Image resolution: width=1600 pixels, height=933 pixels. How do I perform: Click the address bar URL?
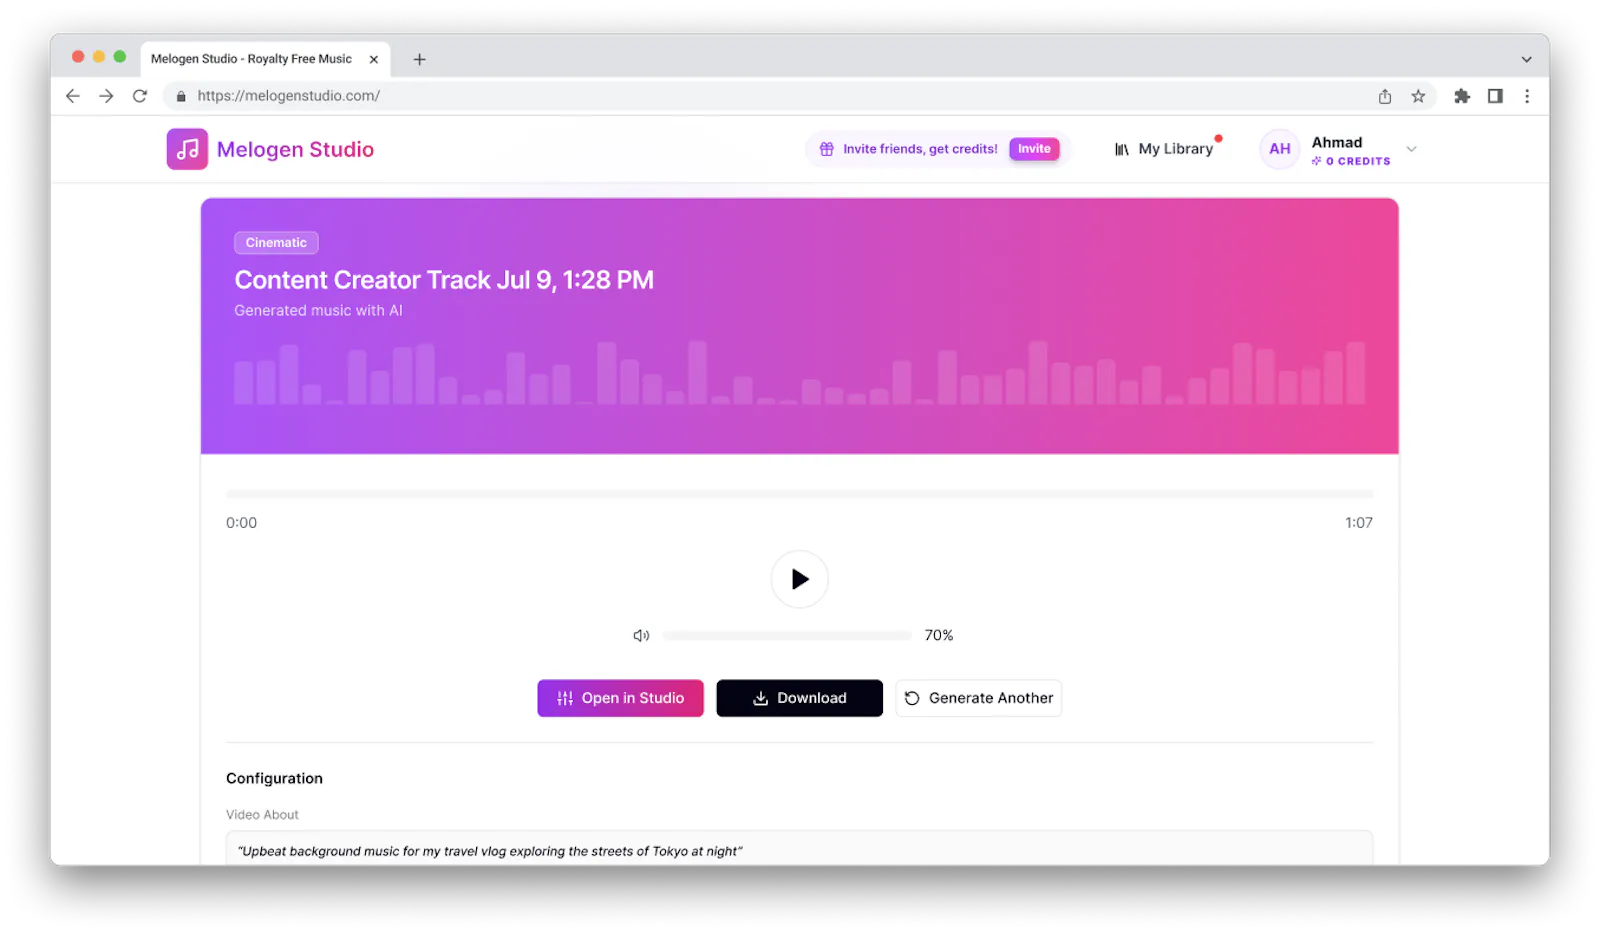click(x=289, y=96)
